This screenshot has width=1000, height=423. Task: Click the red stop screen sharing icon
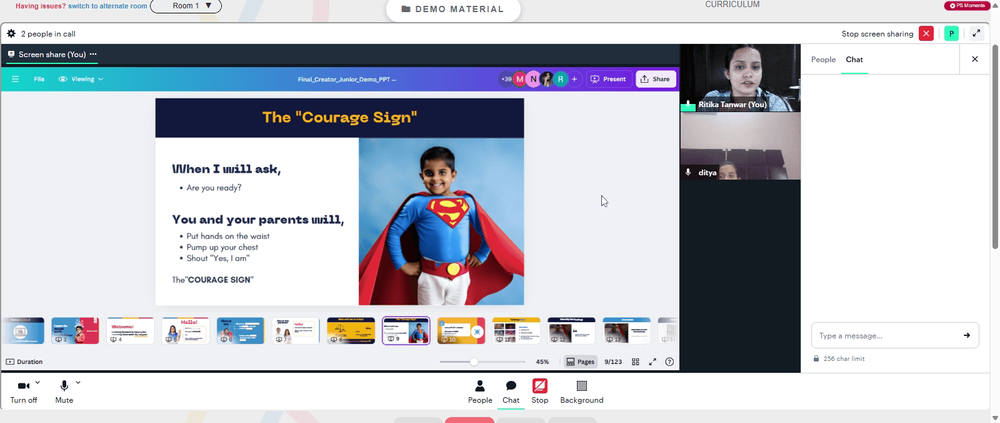(x=926, y=34)
